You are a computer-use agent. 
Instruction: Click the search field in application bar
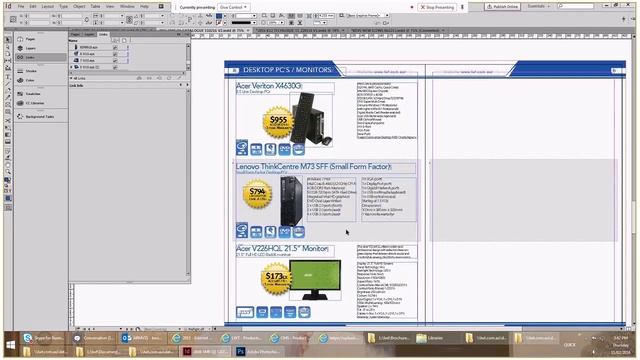pyautogui.click(x=576, y=6)
